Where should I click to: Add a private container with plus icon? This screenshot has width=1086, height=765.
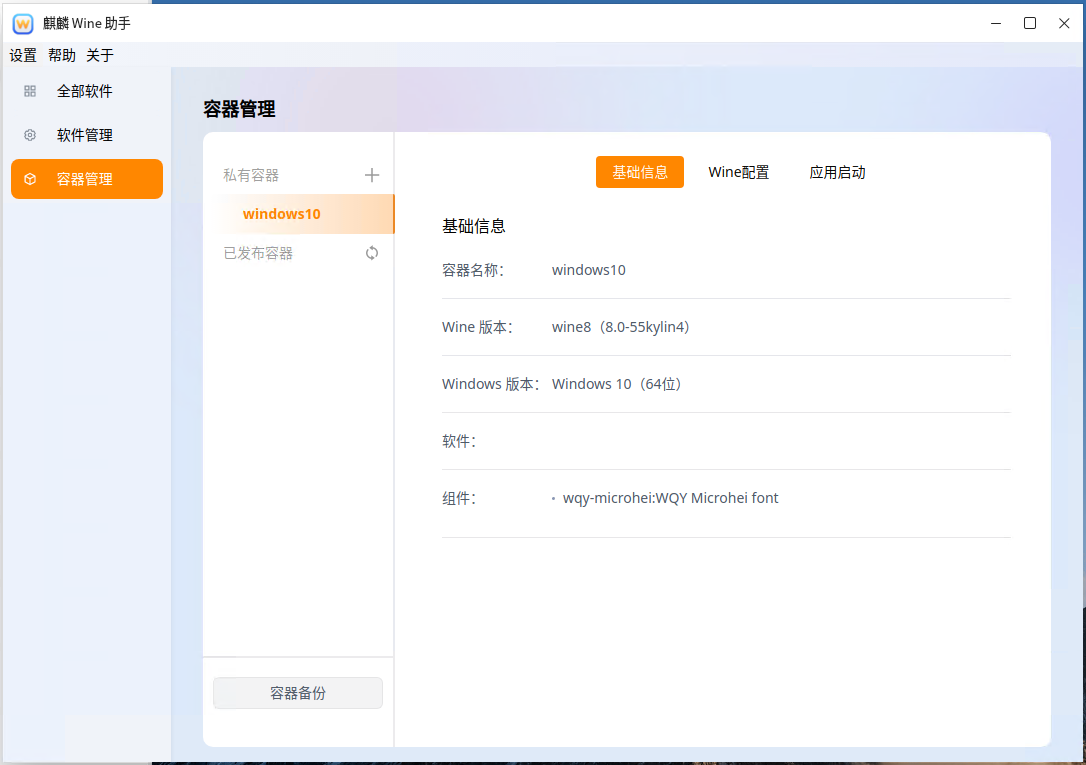click(372, 175)
